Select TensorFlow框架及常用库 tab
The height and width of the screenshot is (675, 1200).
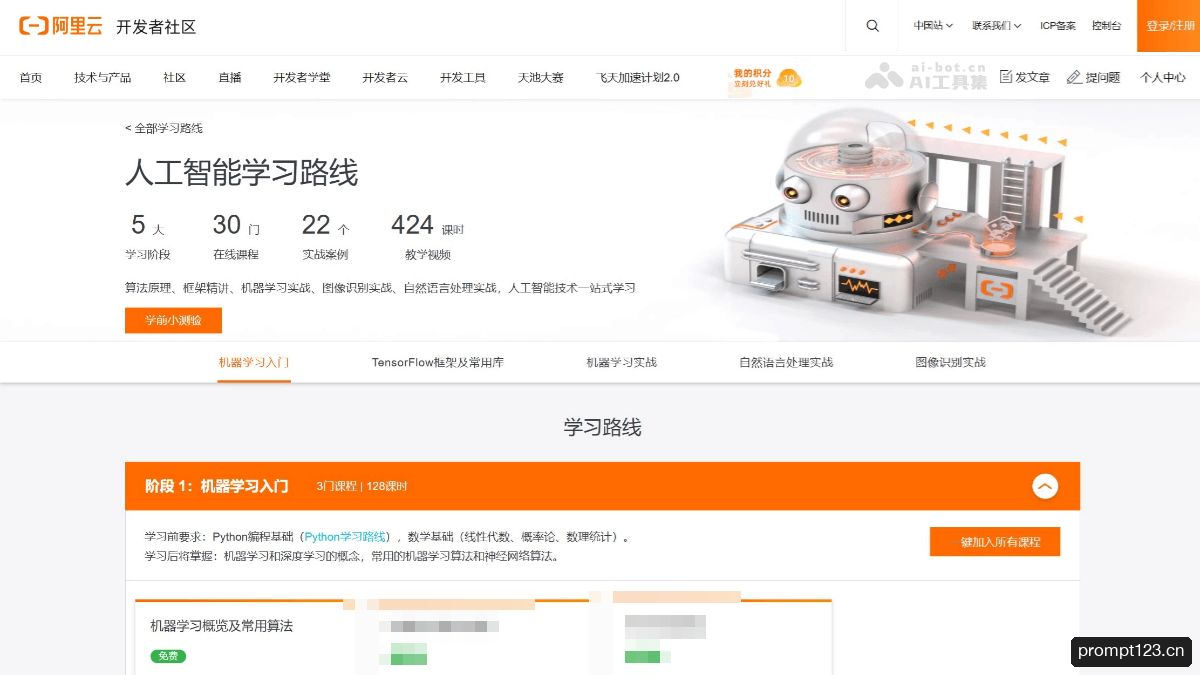(437, 362)
